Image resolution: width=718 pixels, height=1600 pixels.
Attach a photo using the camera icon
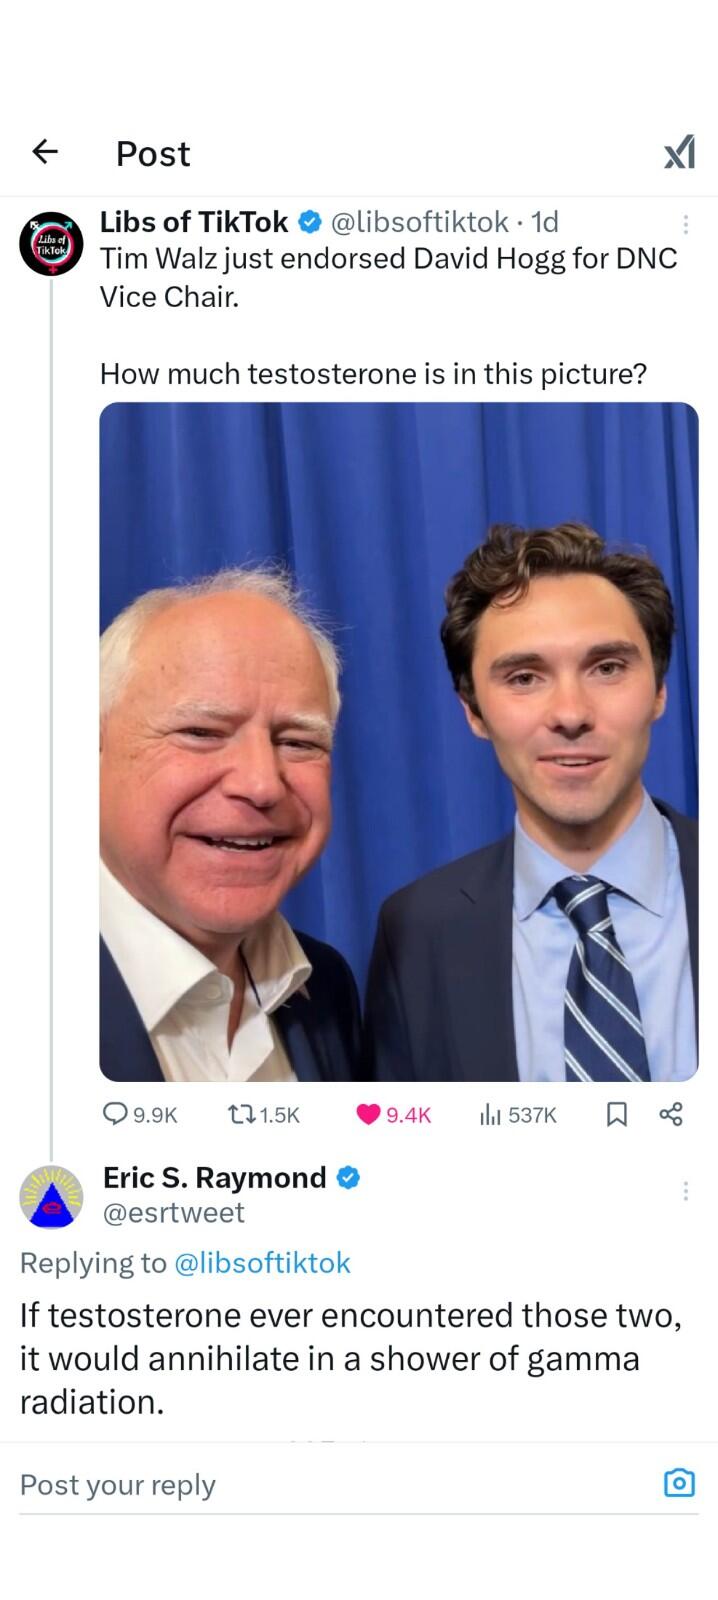tap(679, 1483)
